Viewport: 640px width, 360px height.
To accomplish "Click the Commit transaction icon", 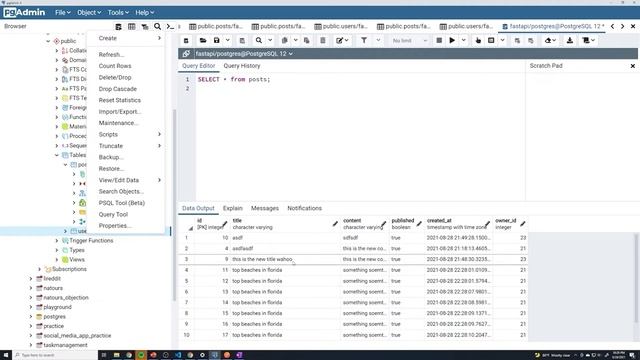I will (517, 40).
